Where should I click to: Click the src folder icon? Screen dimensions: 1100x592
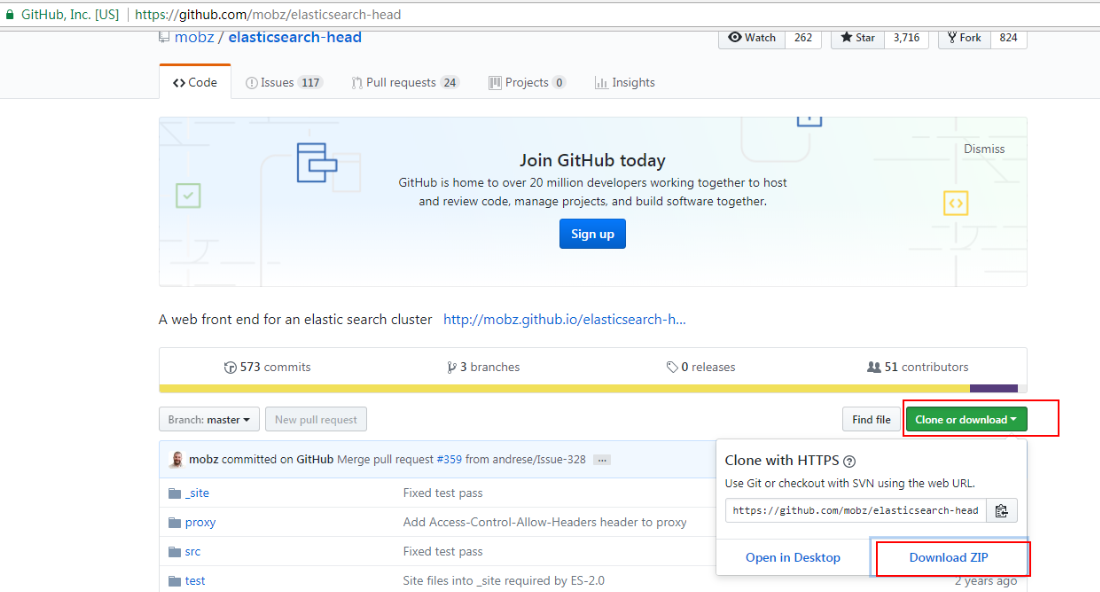175,552
